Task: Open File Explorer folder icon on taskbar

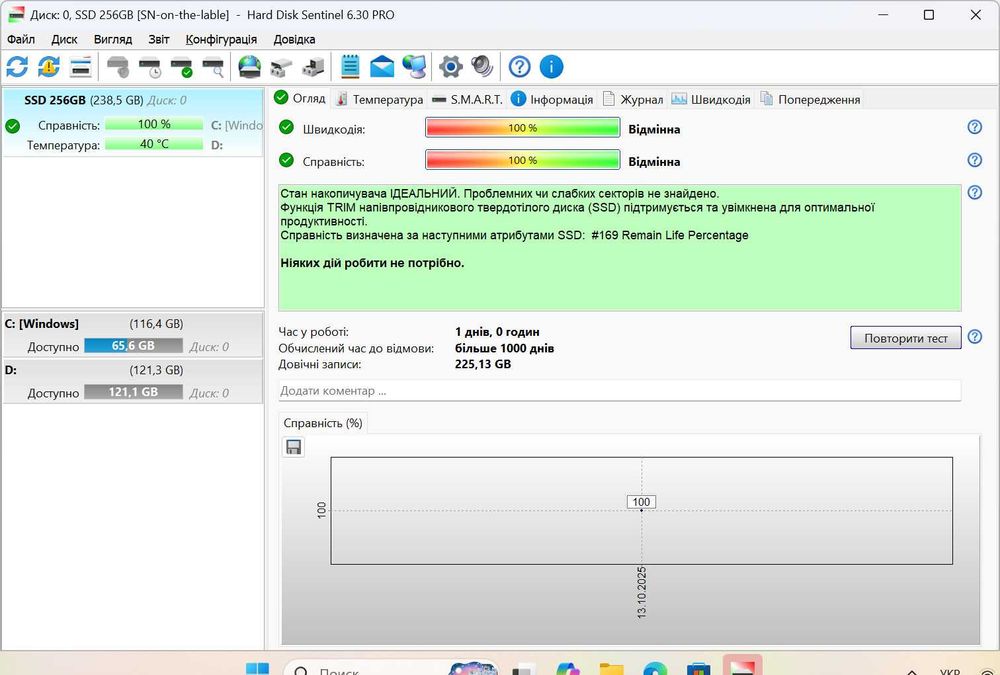Action: tap(612, 669)
